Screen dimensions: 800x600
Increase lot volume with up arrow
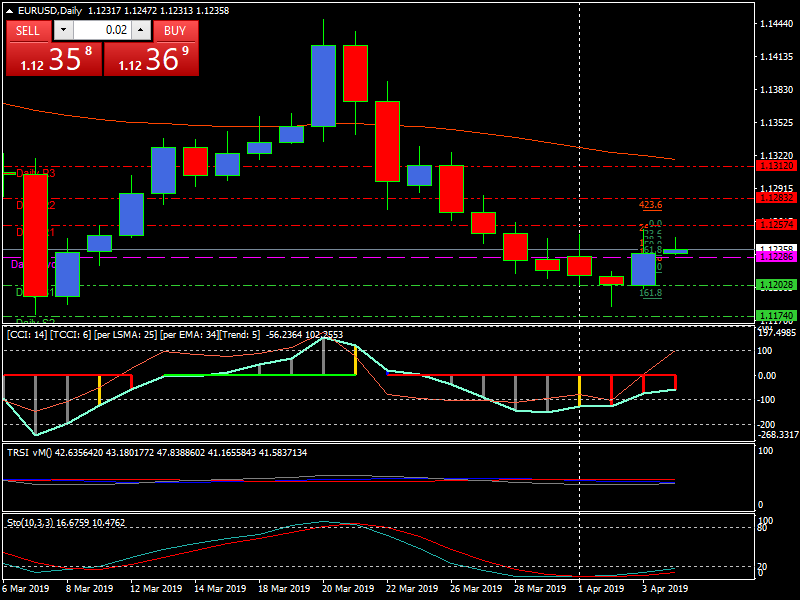pos(139,31)
